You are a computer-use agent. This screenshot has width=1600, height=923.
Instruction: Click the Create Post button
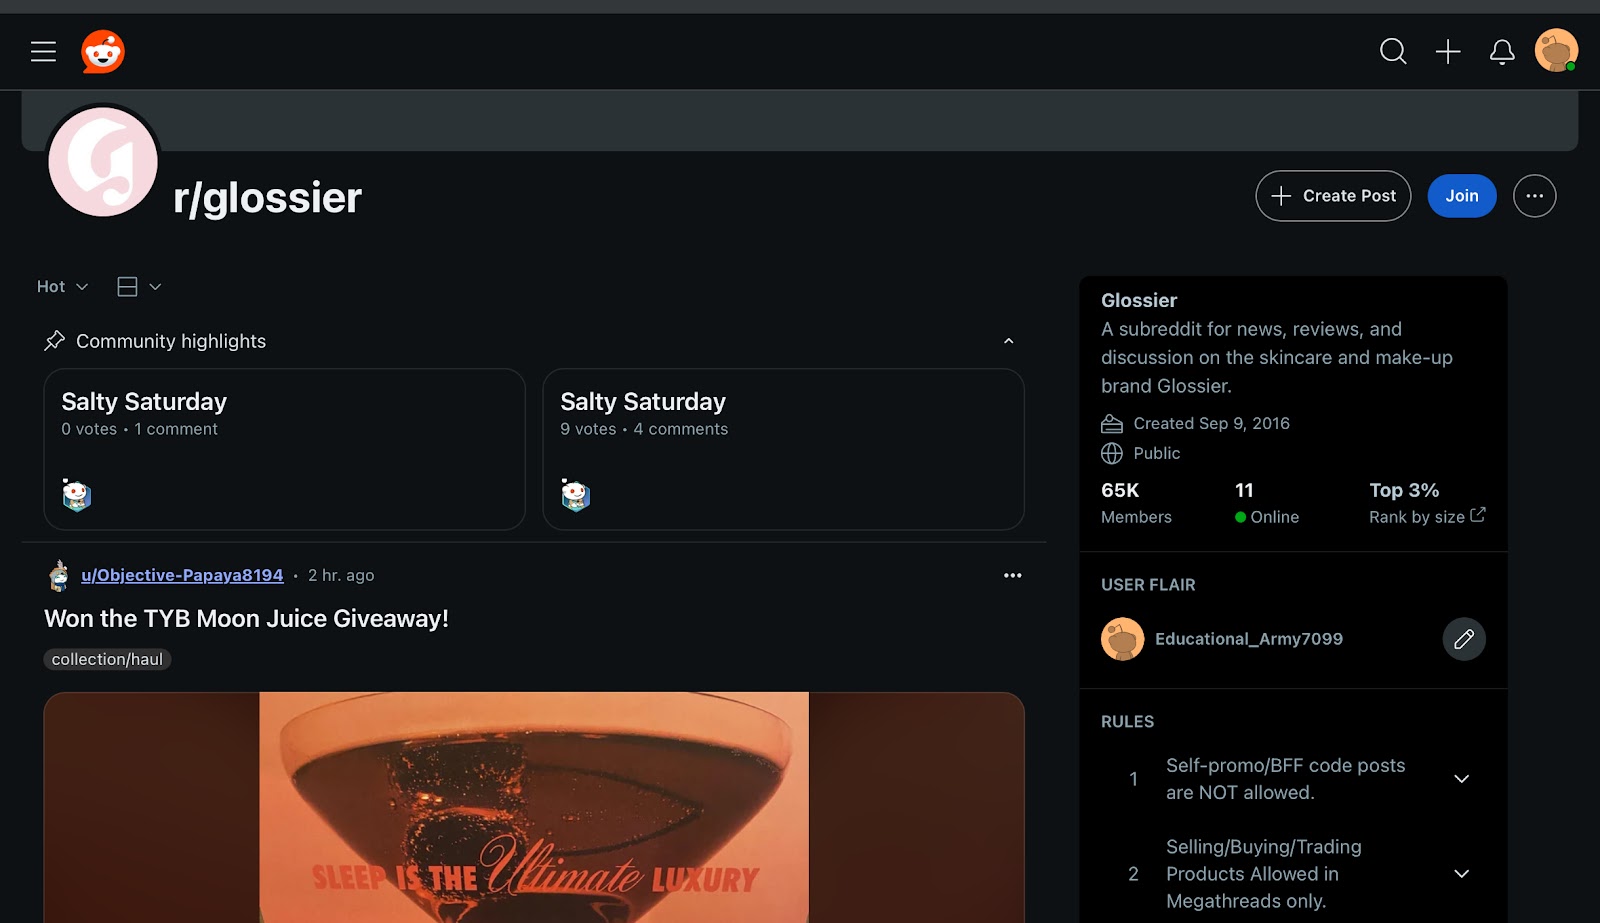click(x=1333, y=196)
